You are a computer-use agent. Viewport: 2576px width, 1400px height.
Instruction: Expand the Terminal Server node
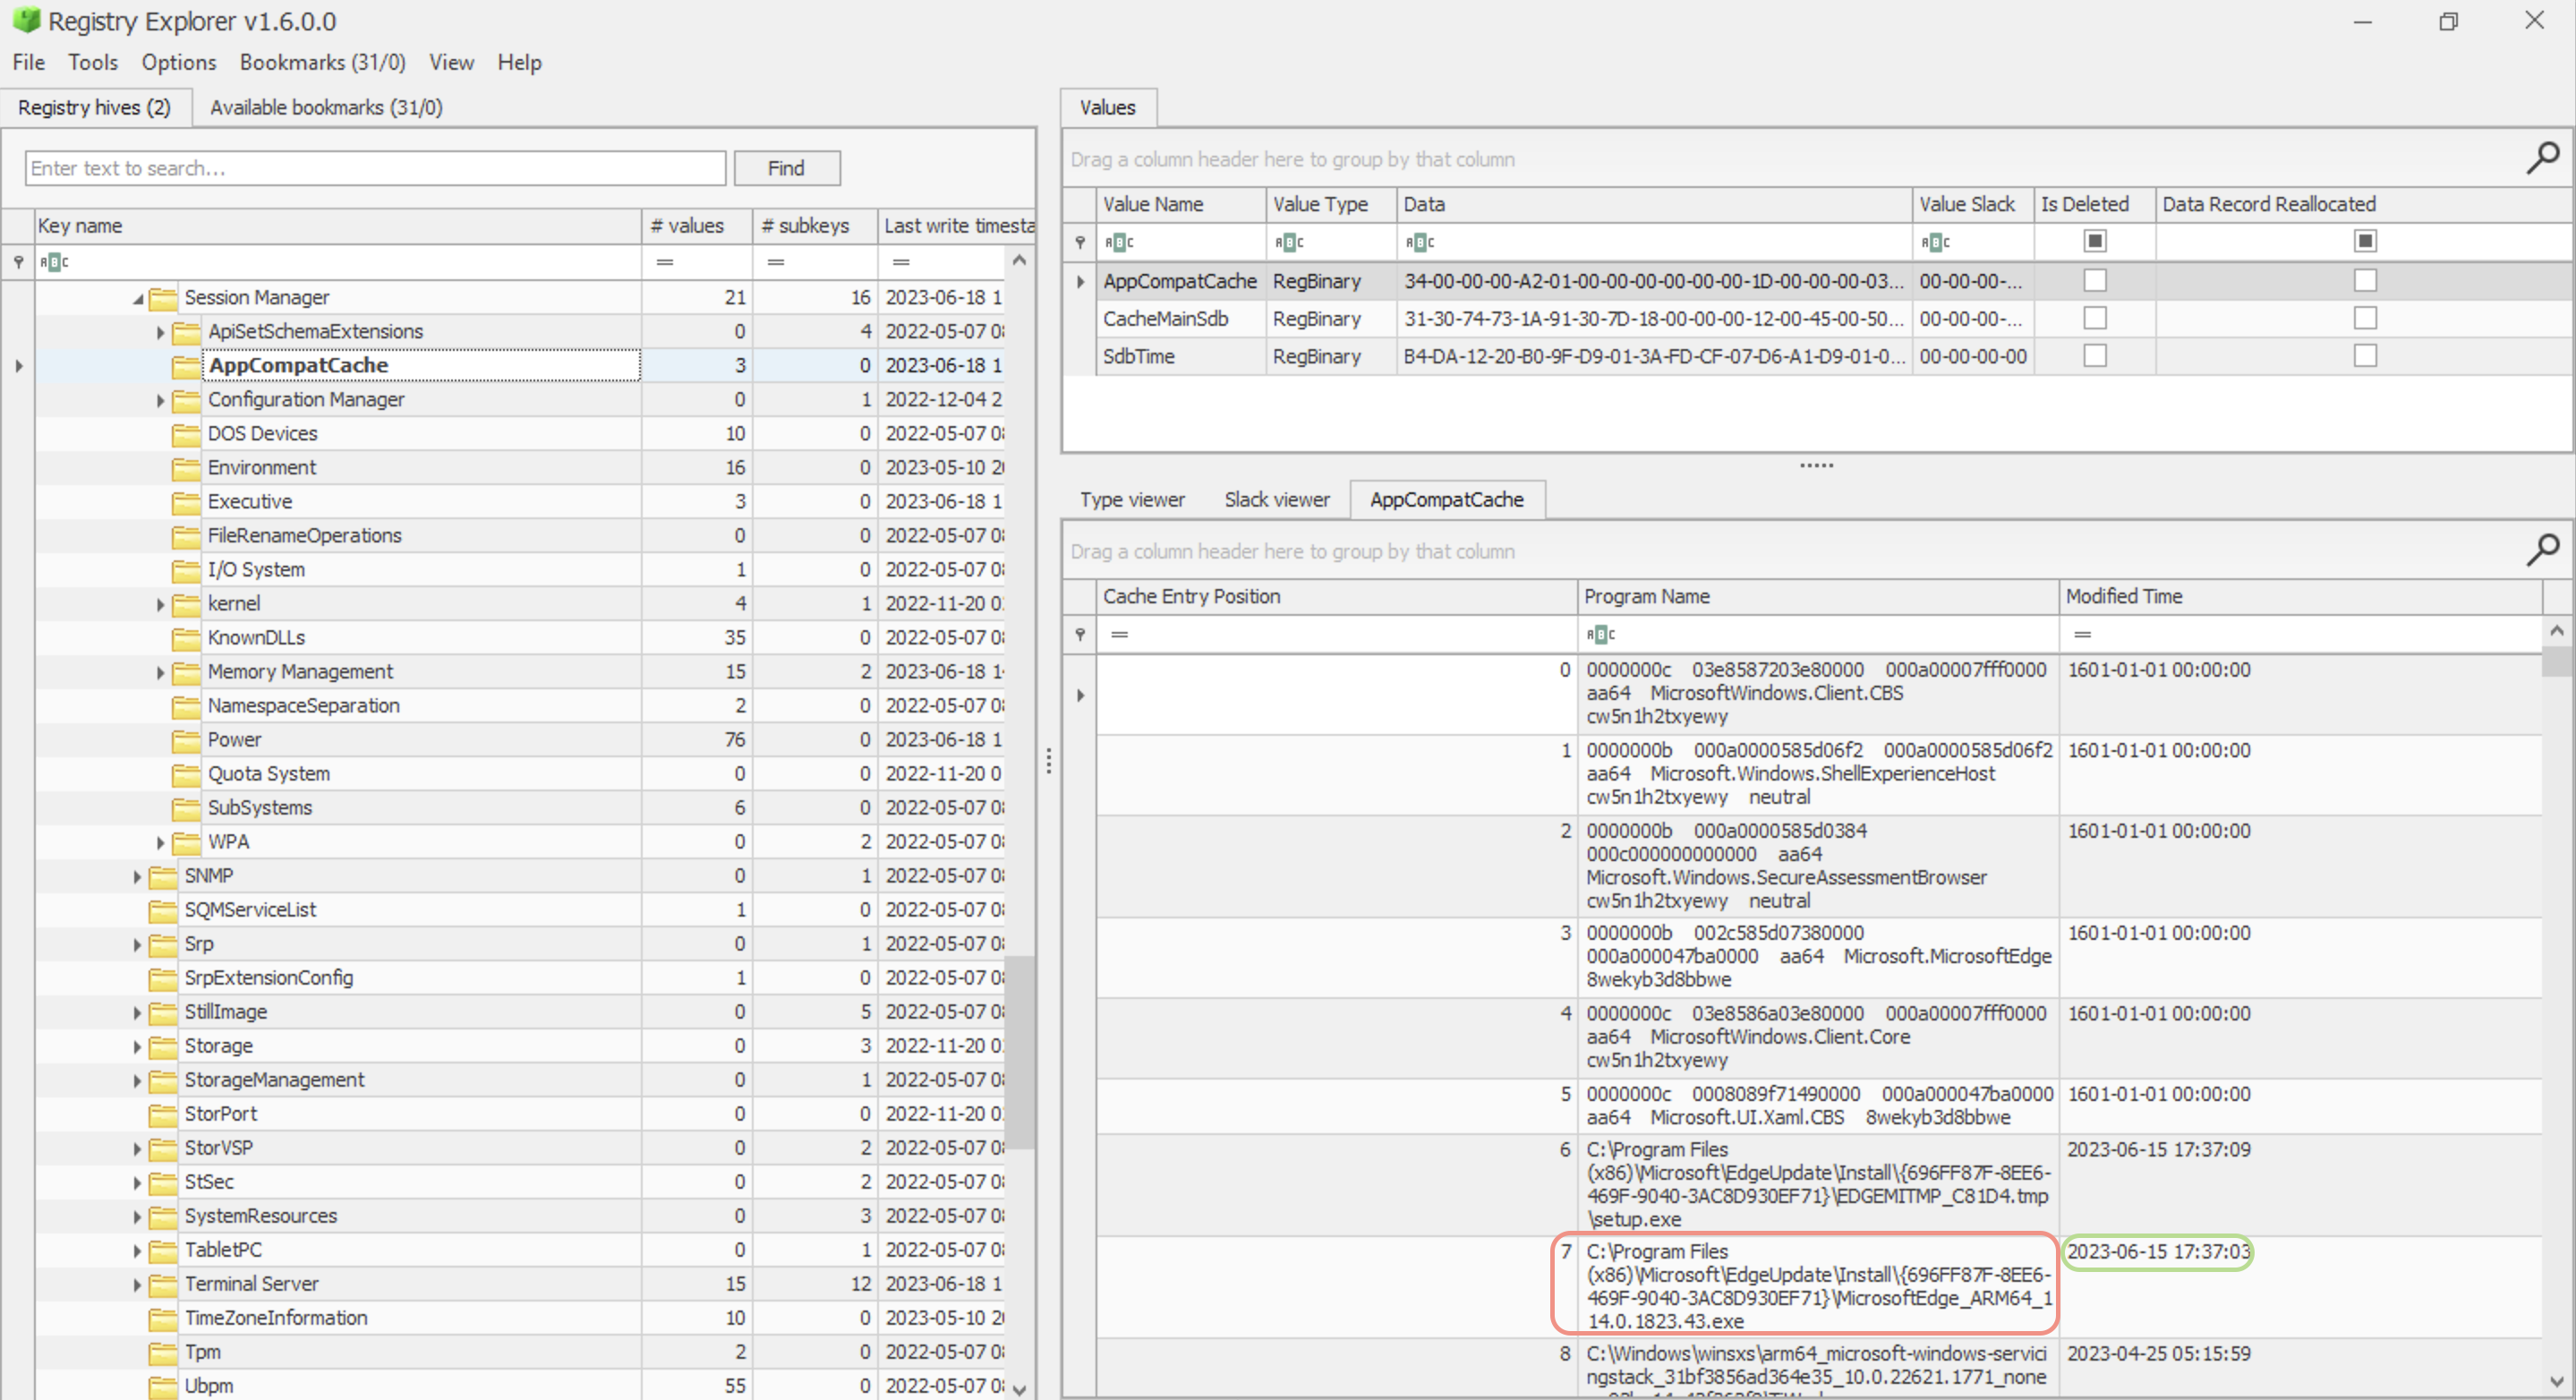137,1284
